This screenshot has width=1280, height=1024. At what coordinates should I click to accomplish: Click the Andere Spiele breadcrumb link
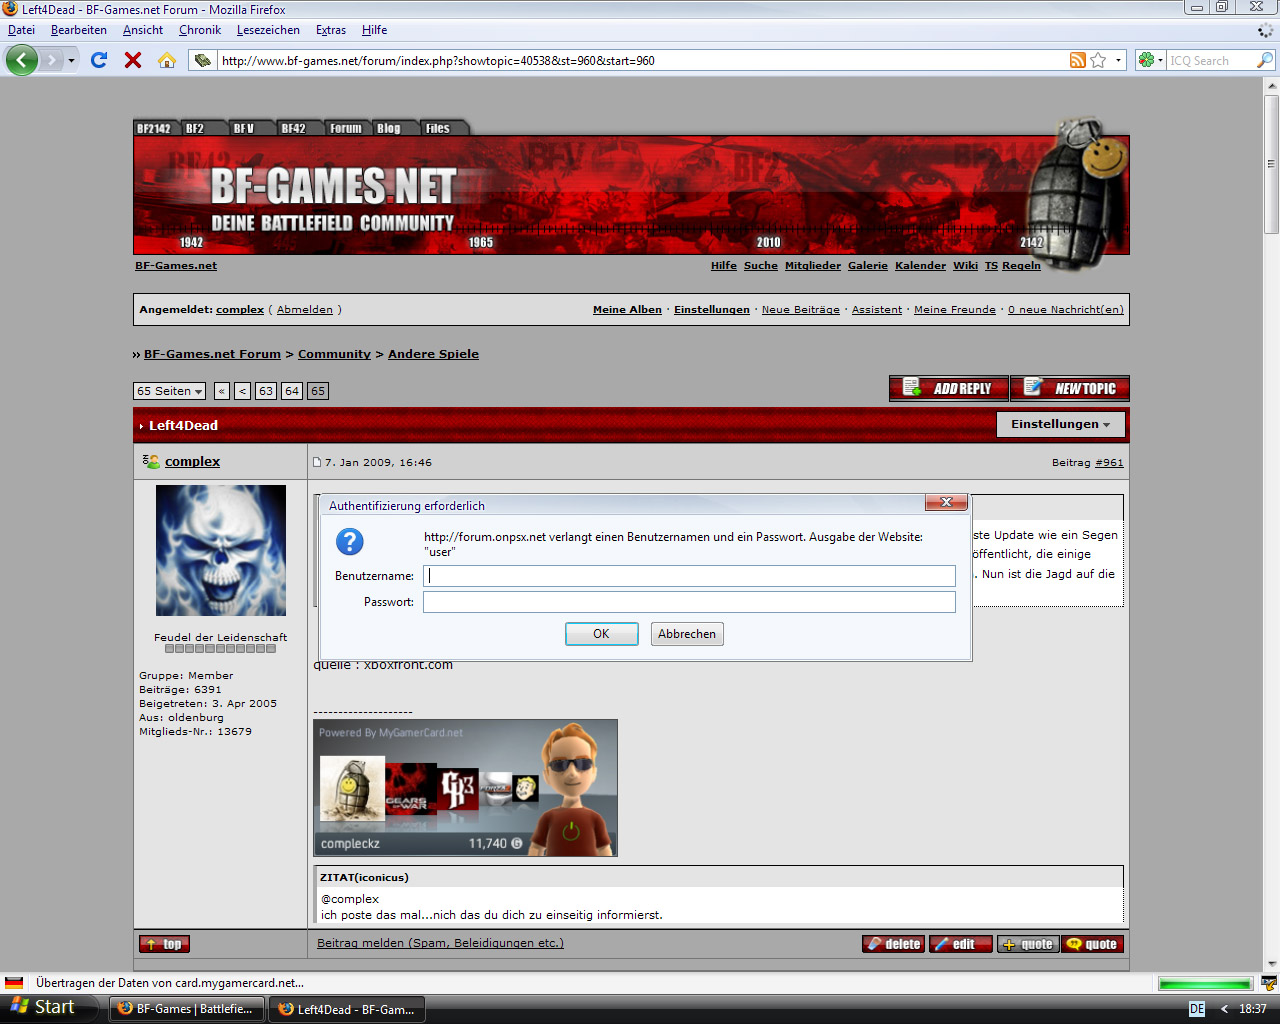433,354
